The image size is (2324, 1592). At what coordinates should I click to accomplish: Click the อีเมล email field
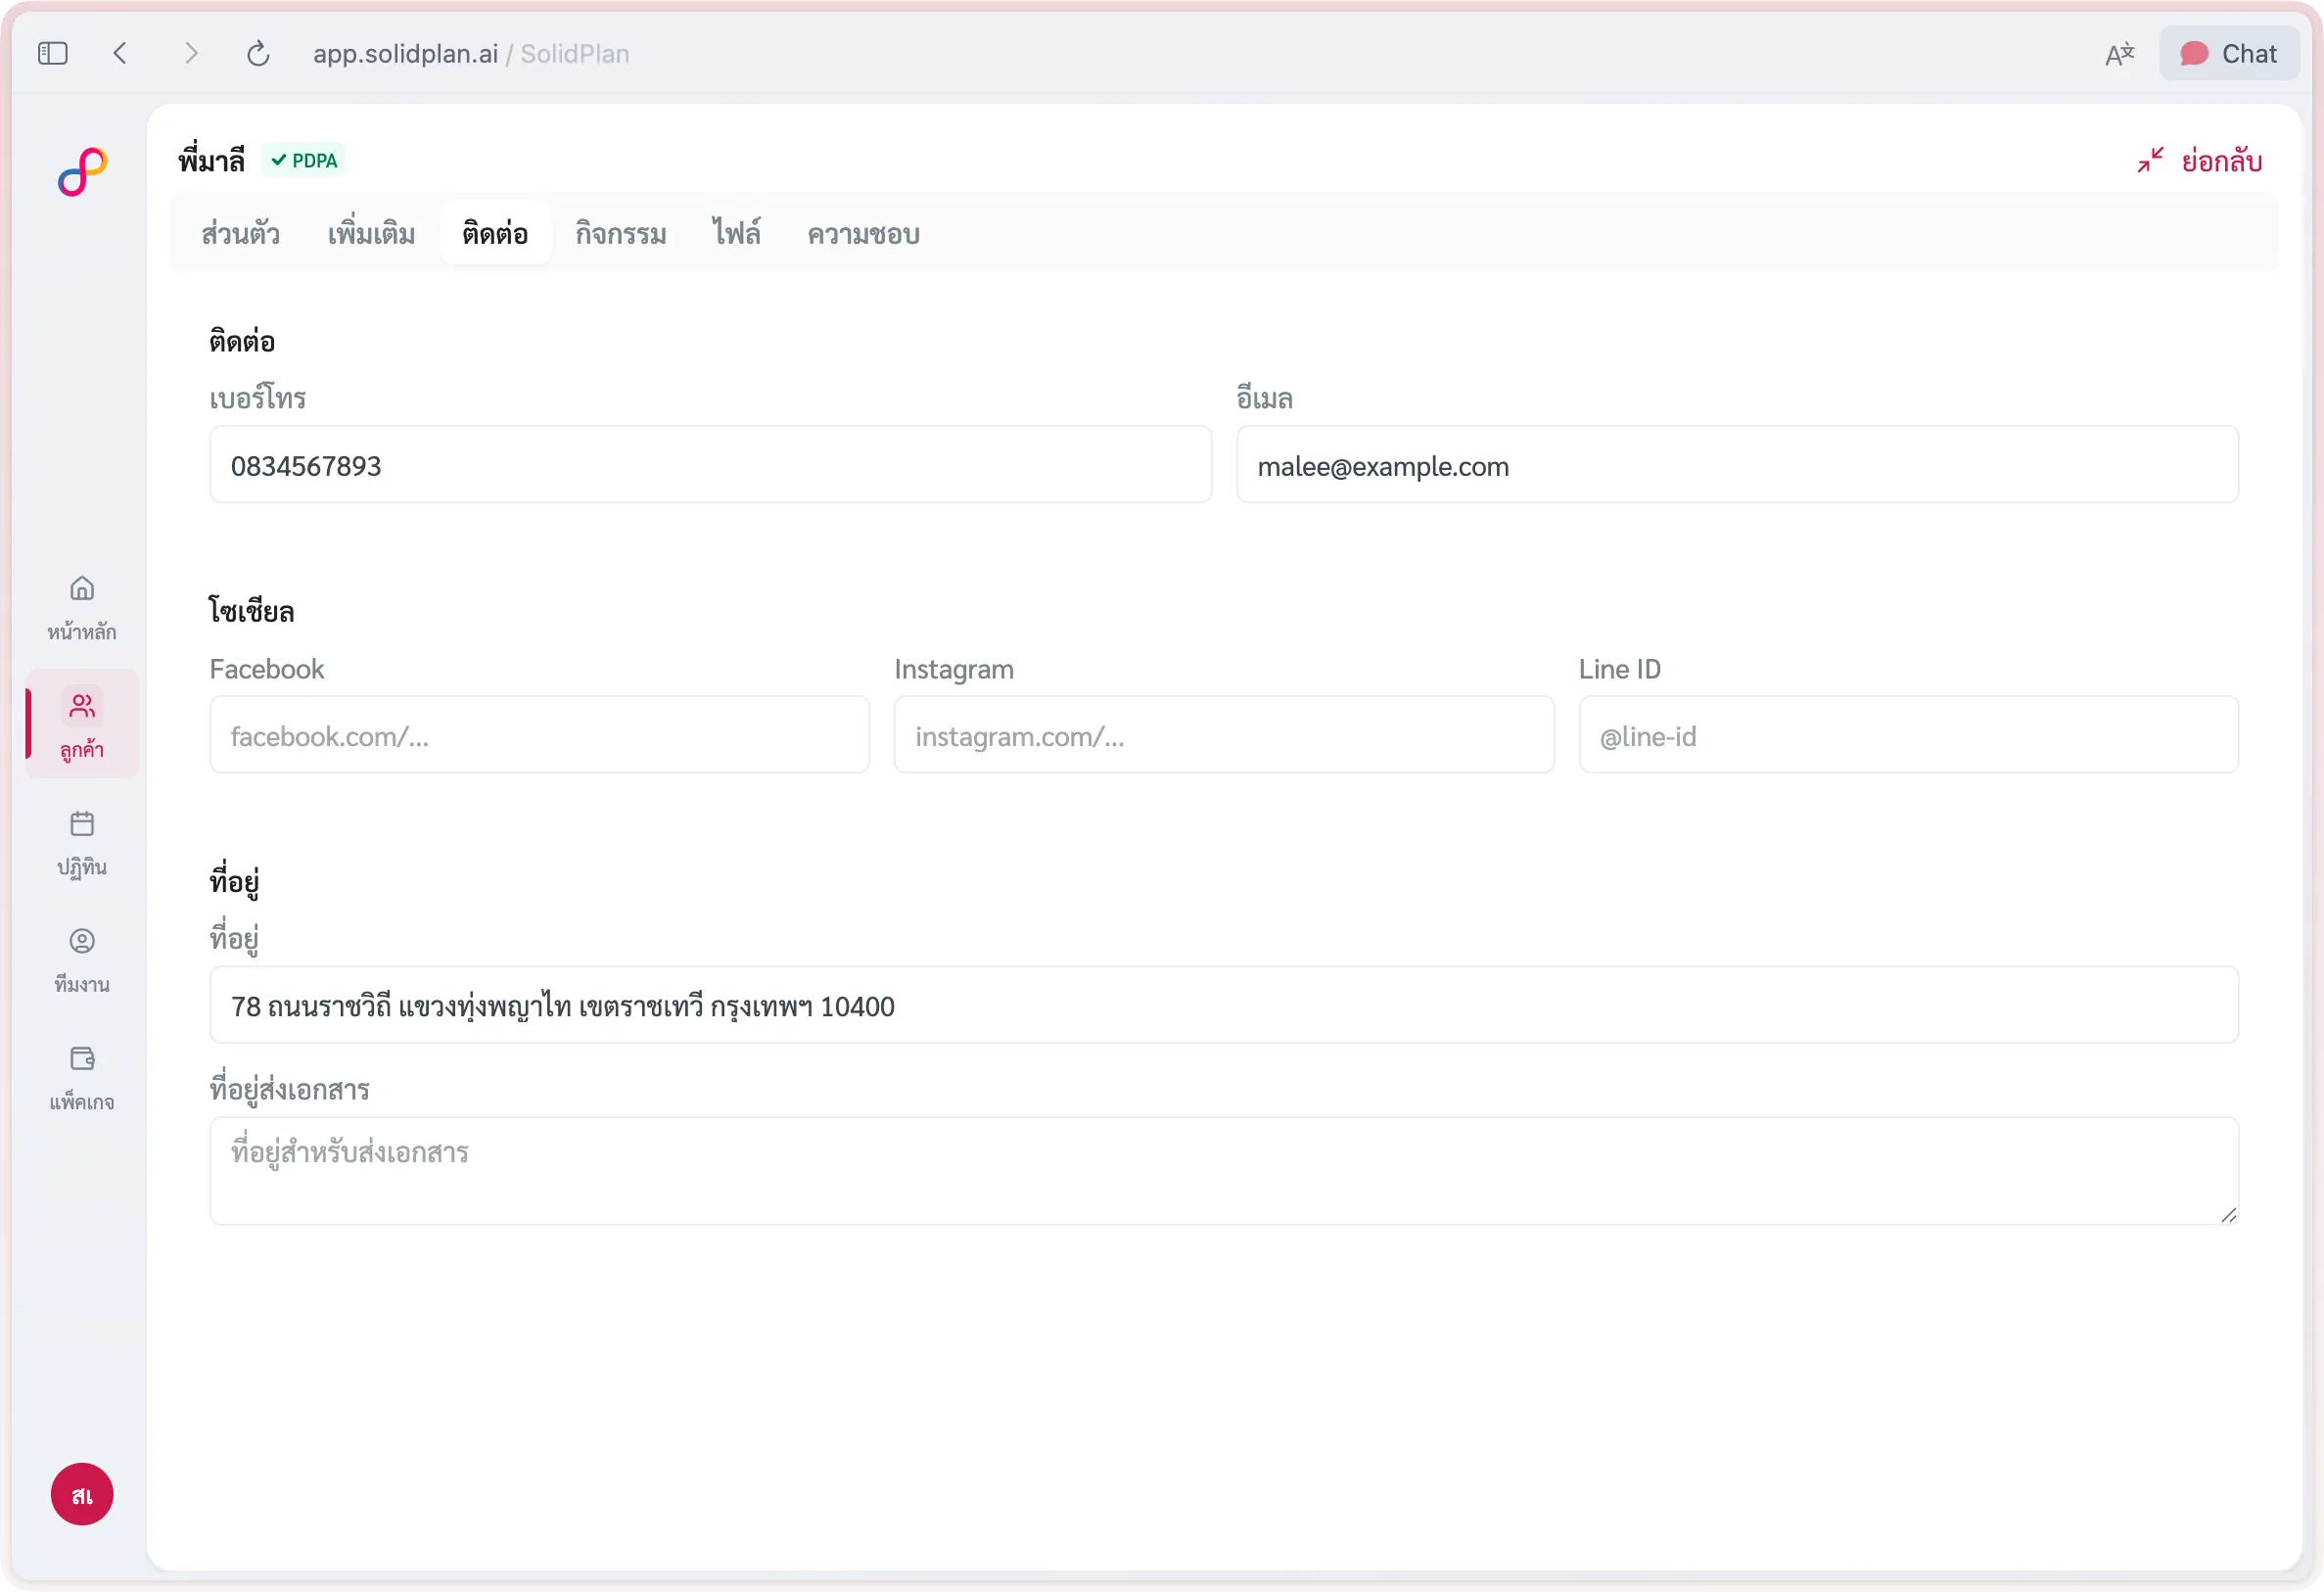[1737, 465]
